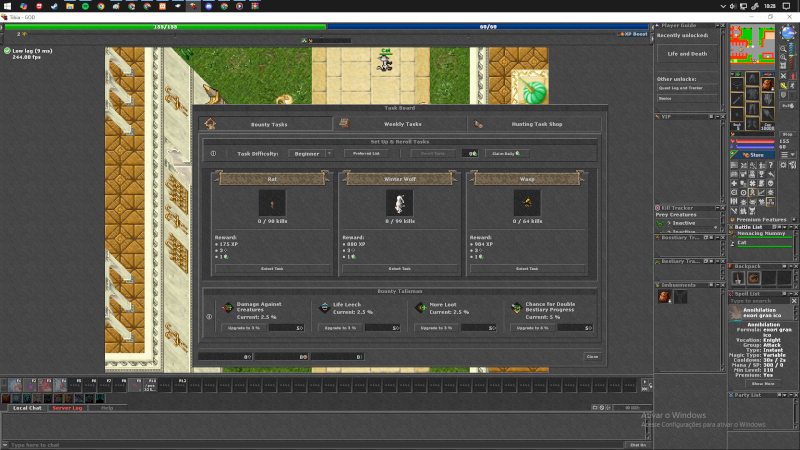Open the Store from the side panel

click(x=753, y=155)
